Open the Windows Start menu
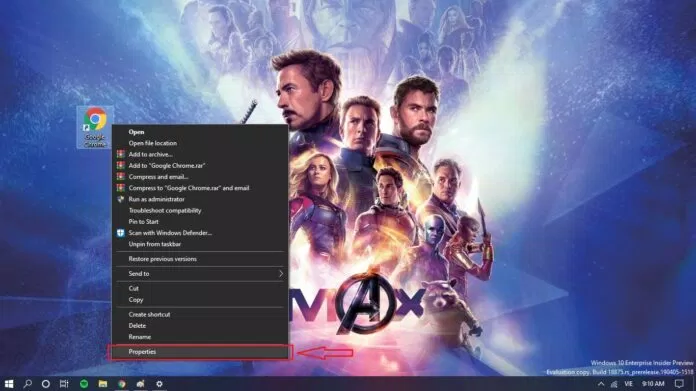Viewport: 696px width, 391px height. (x=8, y=383)
